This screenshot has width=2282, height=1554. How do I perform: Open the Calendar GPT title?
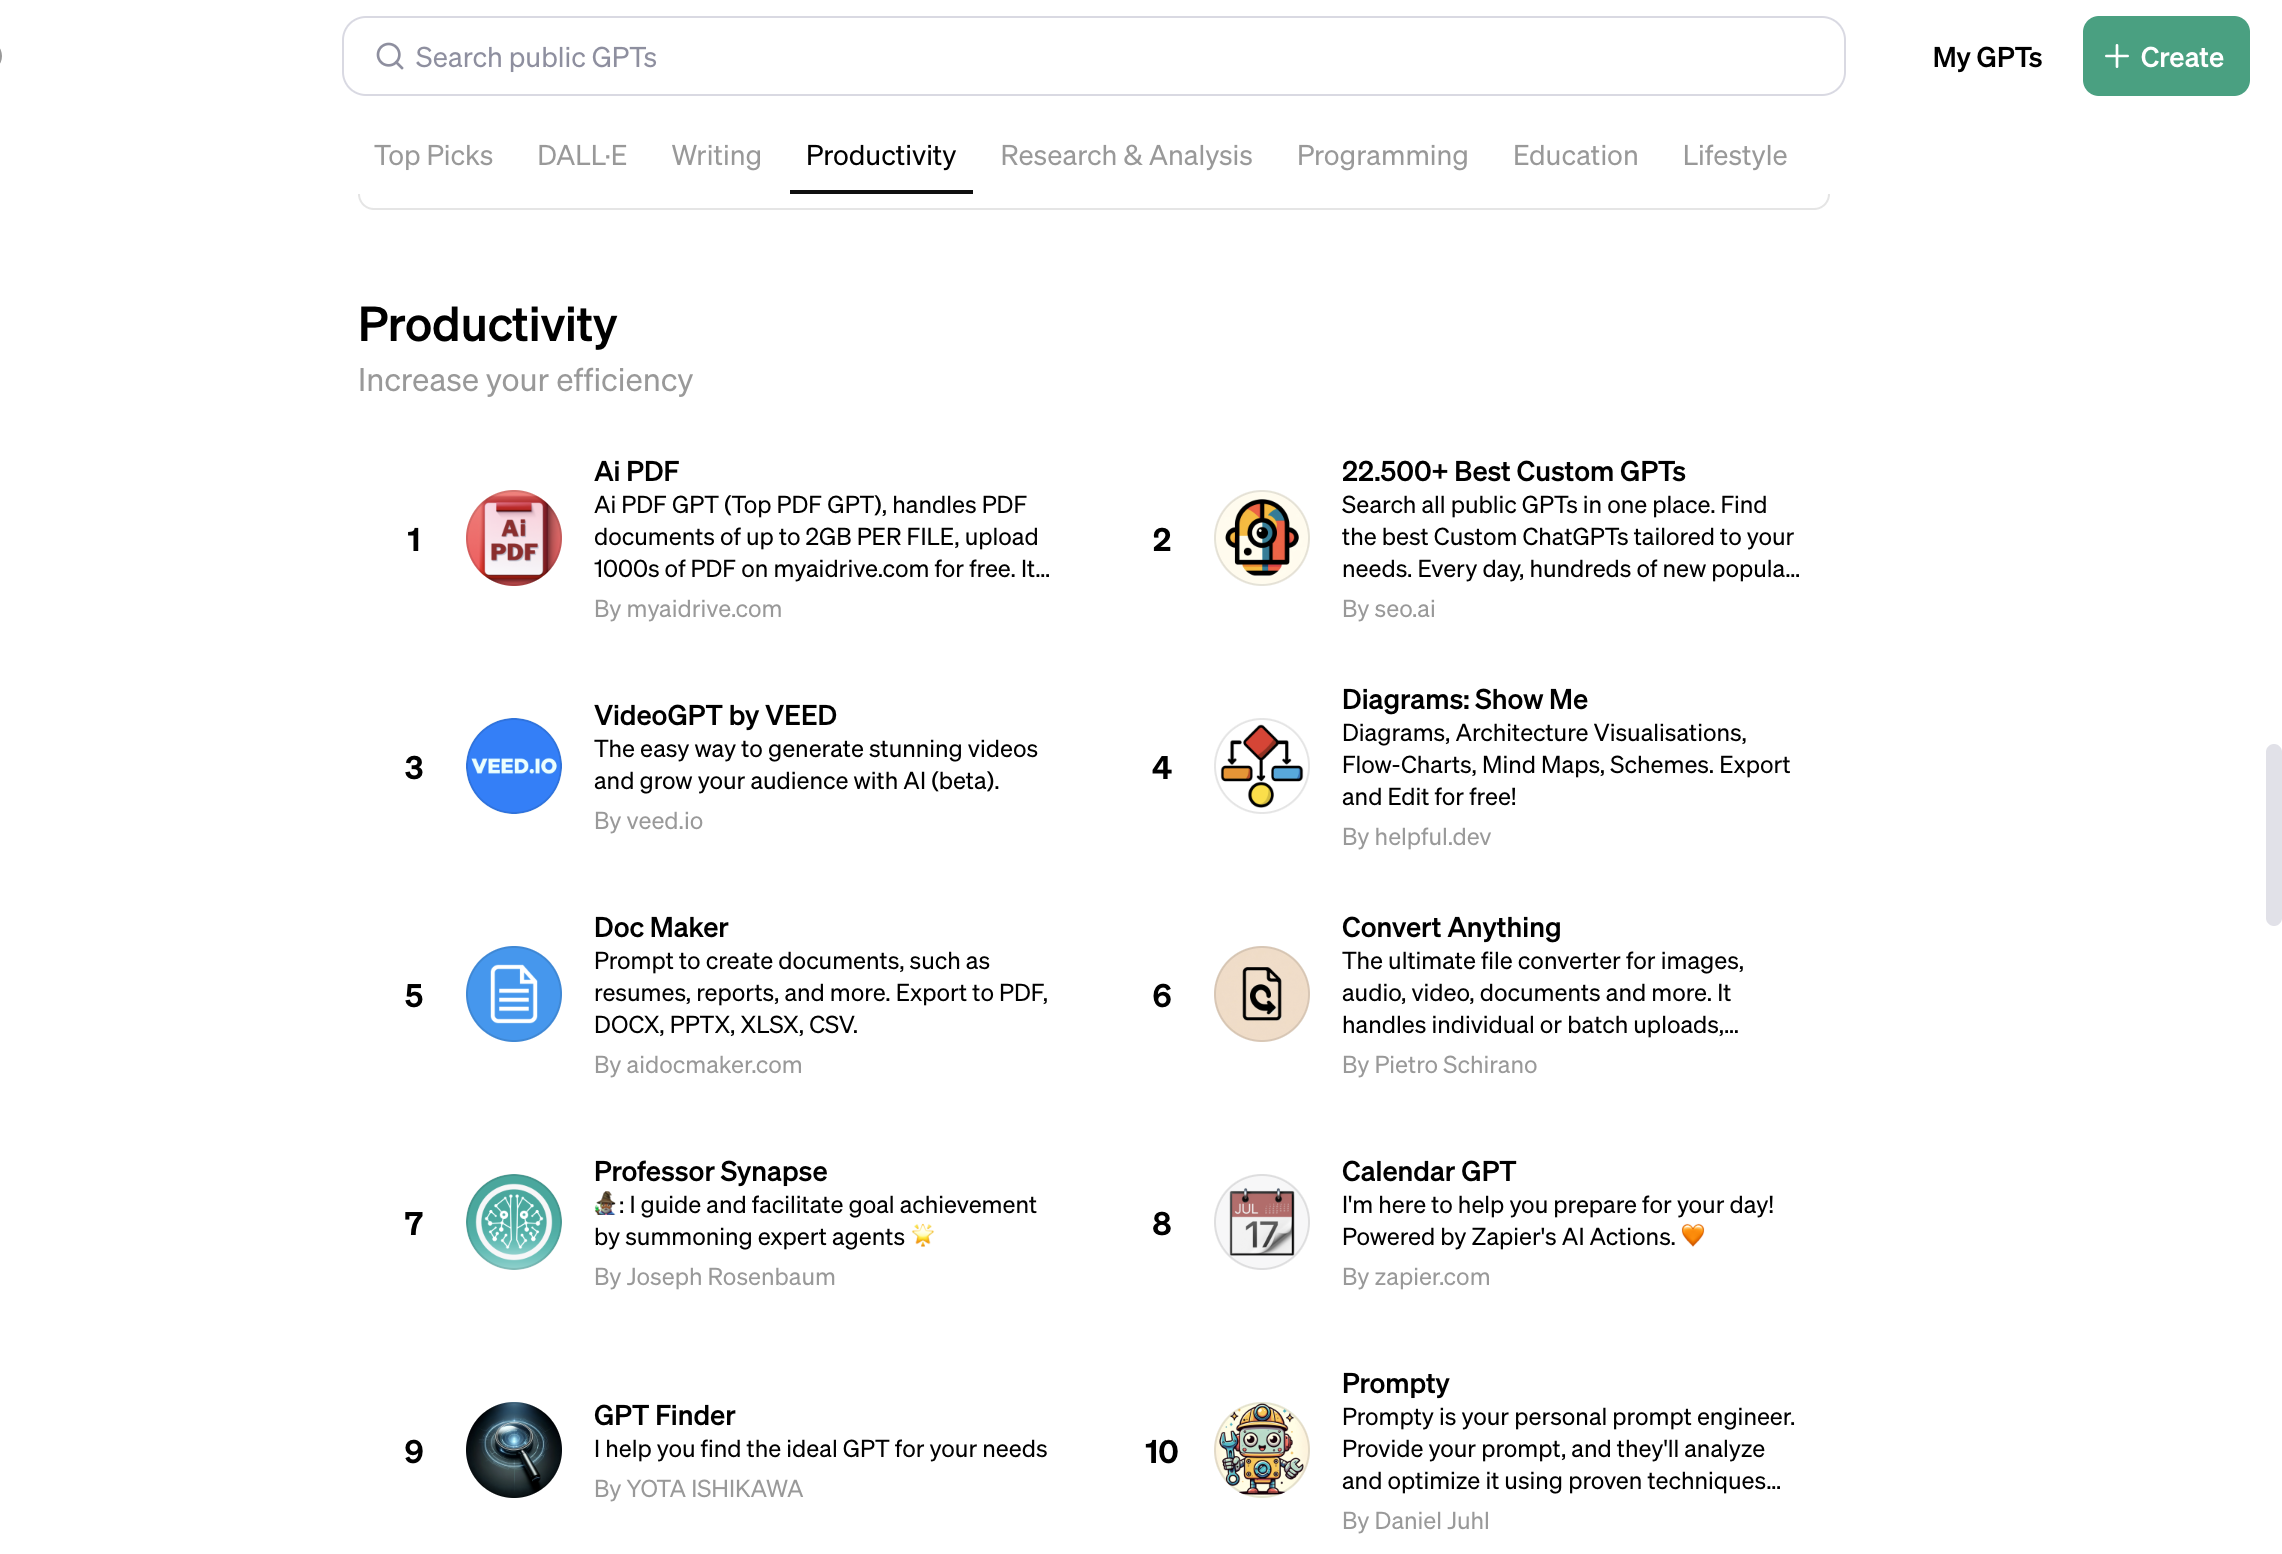[1428, 1171]
